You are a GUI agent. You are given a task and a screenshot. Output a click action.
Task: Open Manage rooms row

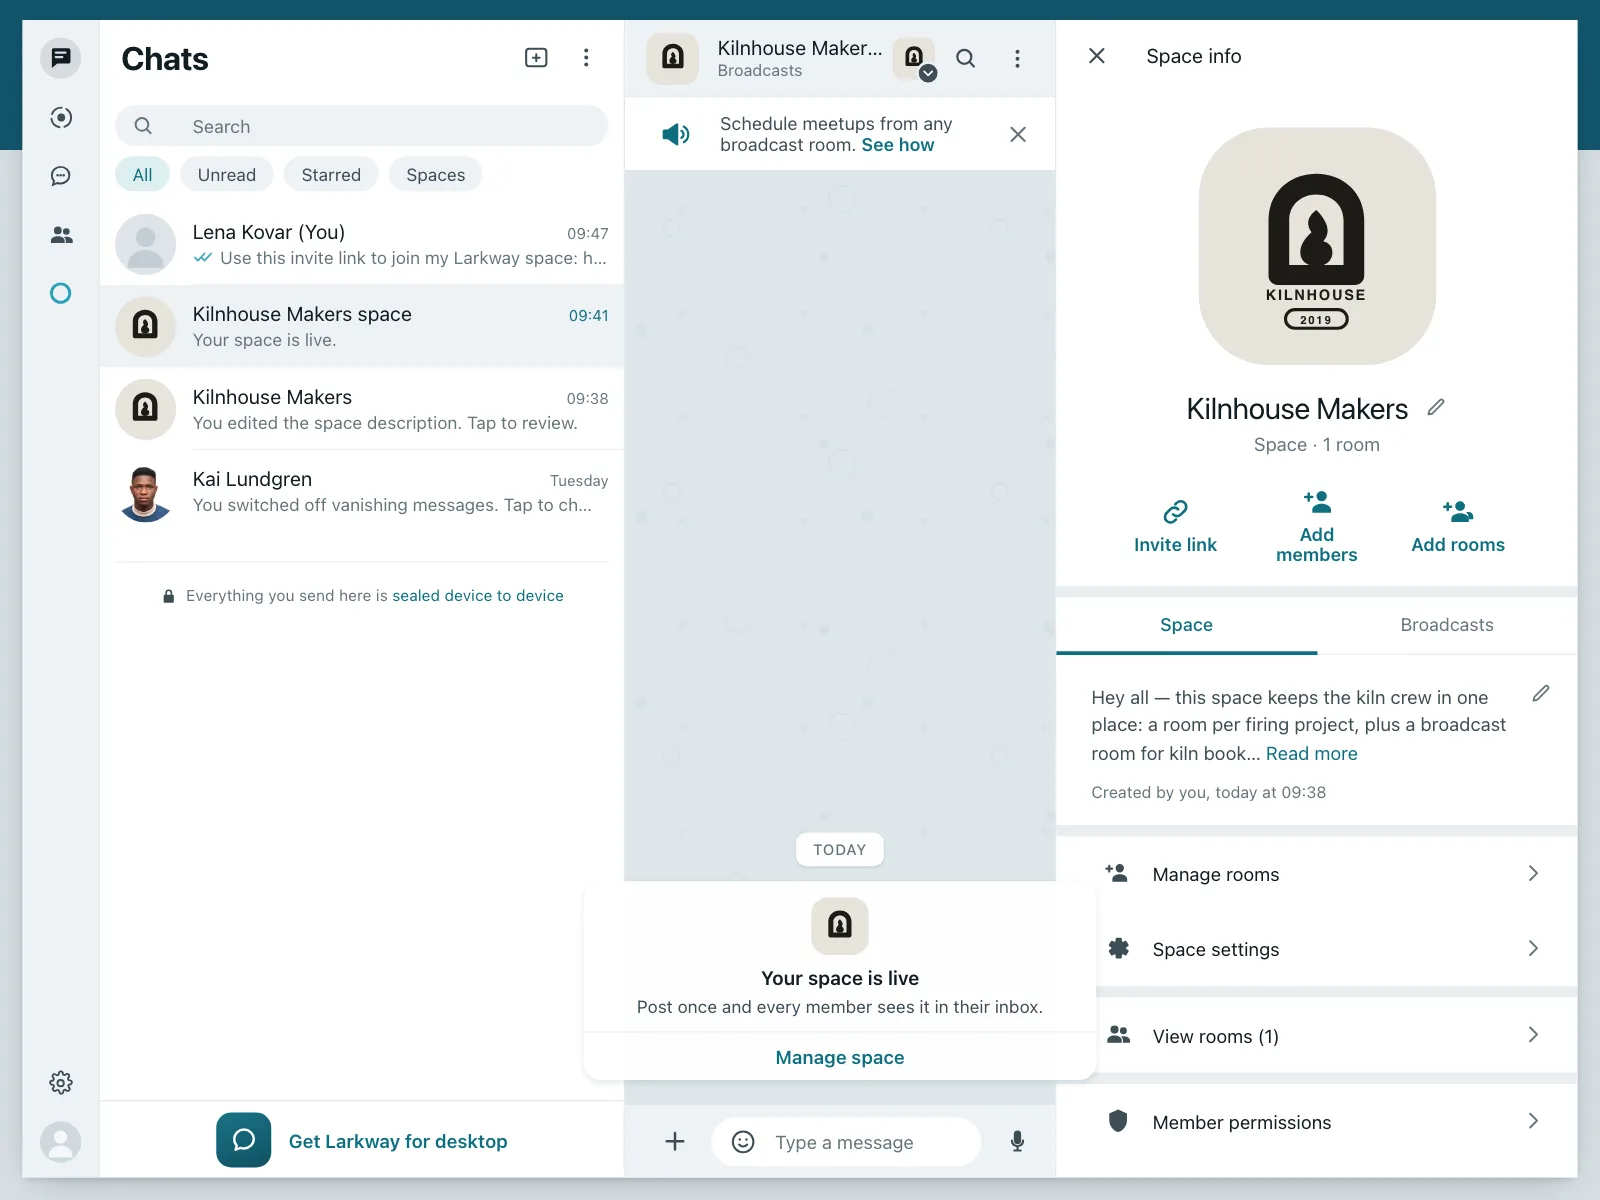[1317, 874]
